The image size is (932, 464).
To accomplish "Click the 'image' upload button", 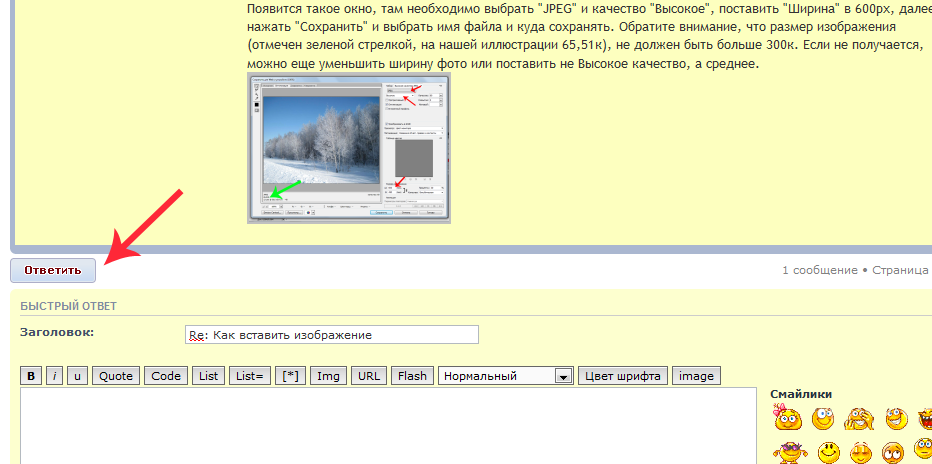I will click(x=696, y=376).
